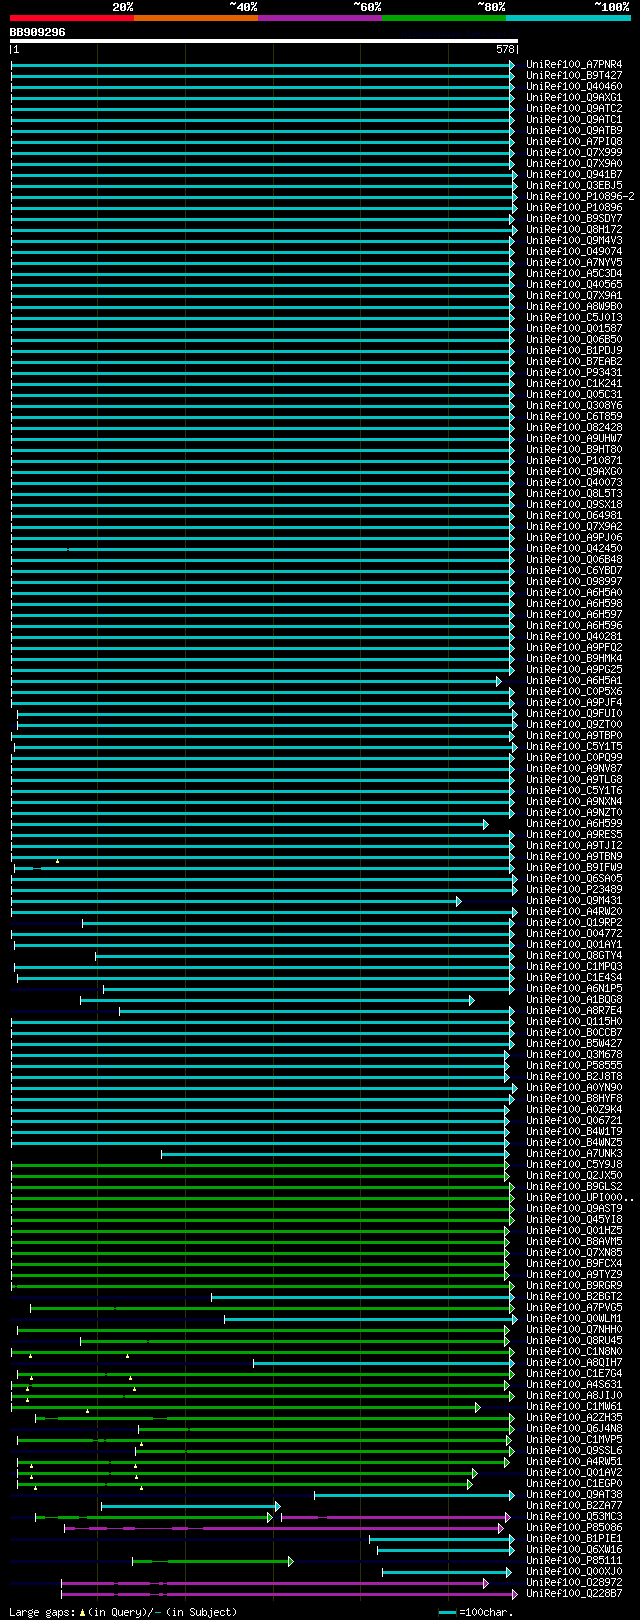Screen dimensions: 640x1620
Task: Click the purple ~60% identity legend segment
Action: [x=320, y=18]
